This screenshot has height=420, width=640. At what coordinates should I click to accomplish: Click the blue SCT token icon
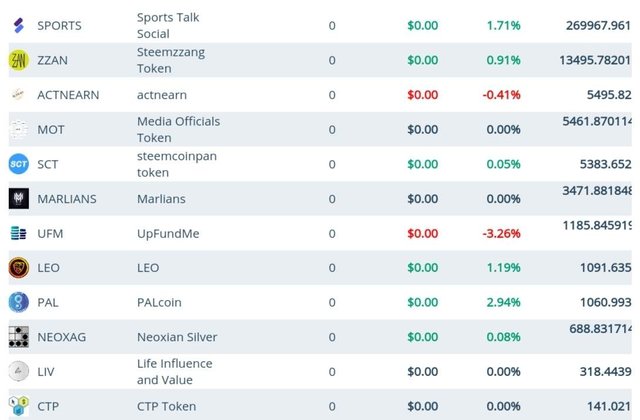pos(19,164)
